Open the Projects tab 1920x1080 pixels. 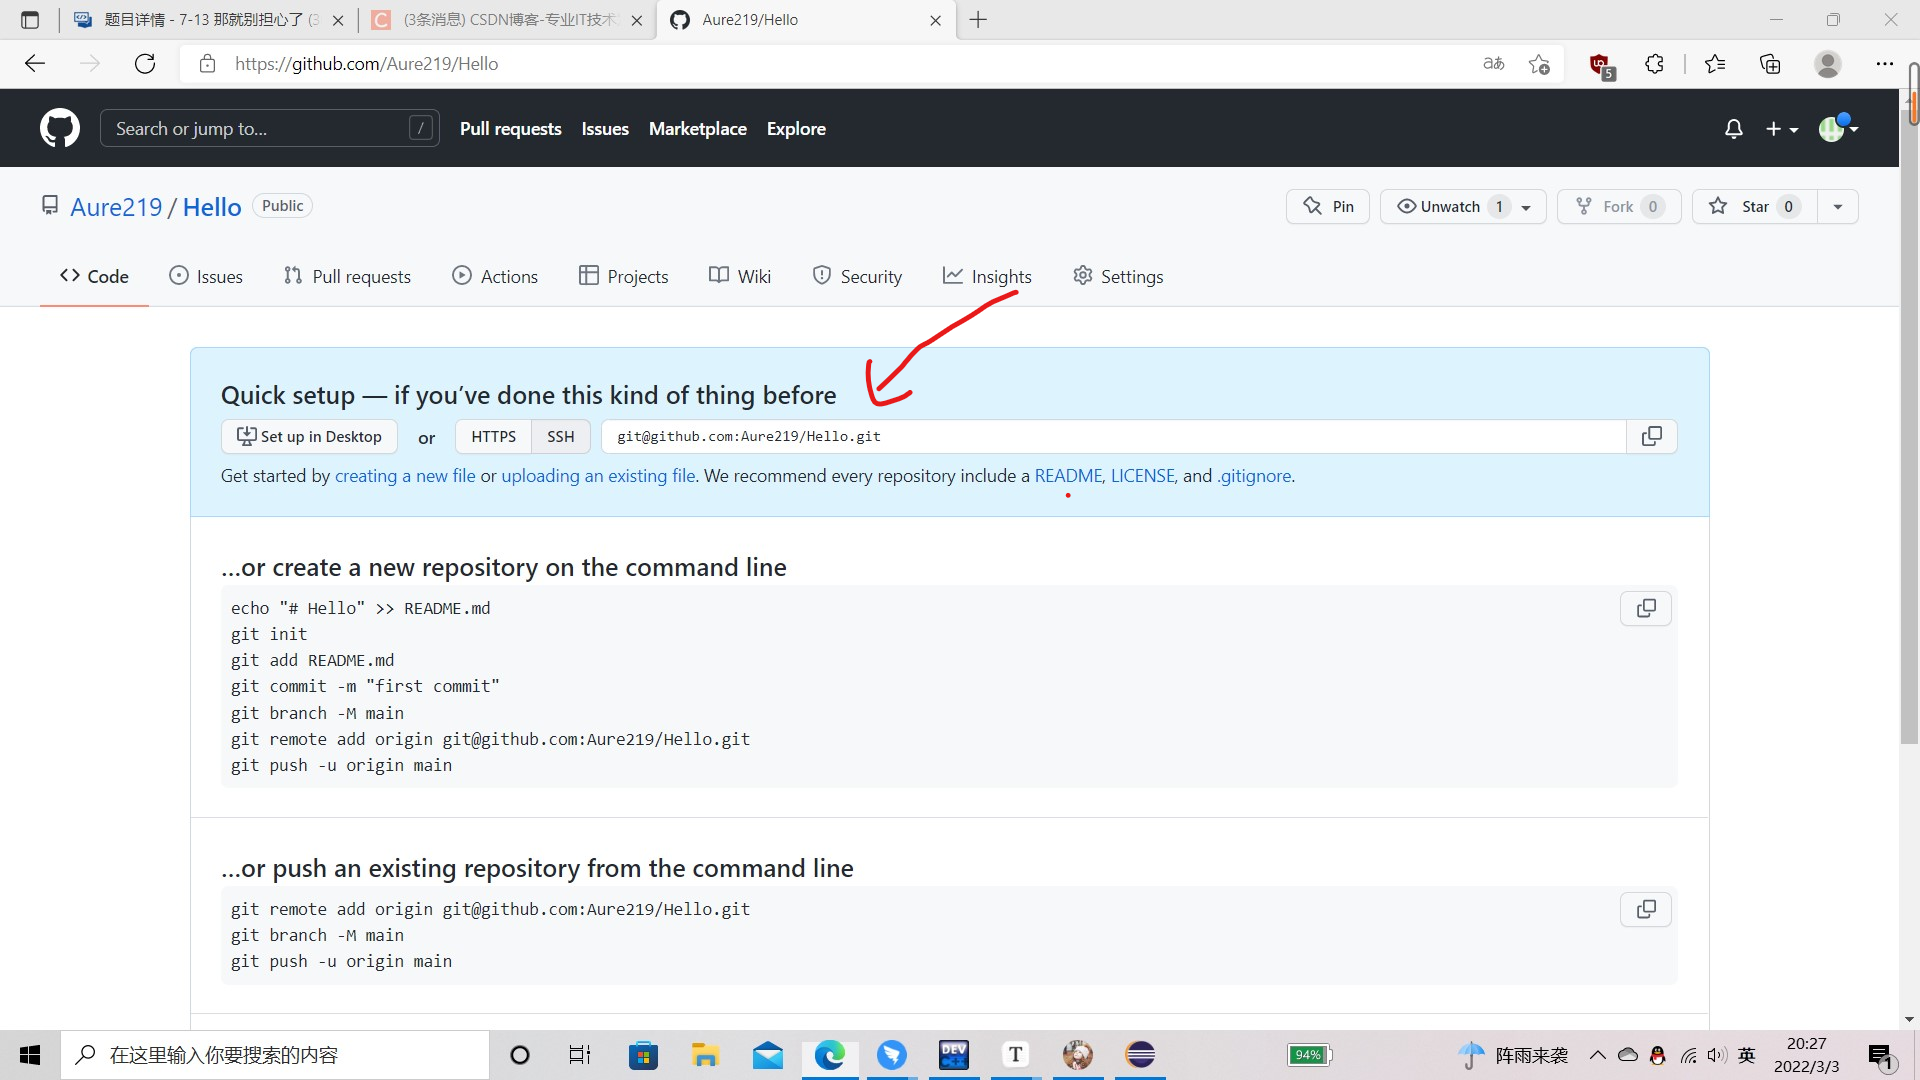(623, 276)
